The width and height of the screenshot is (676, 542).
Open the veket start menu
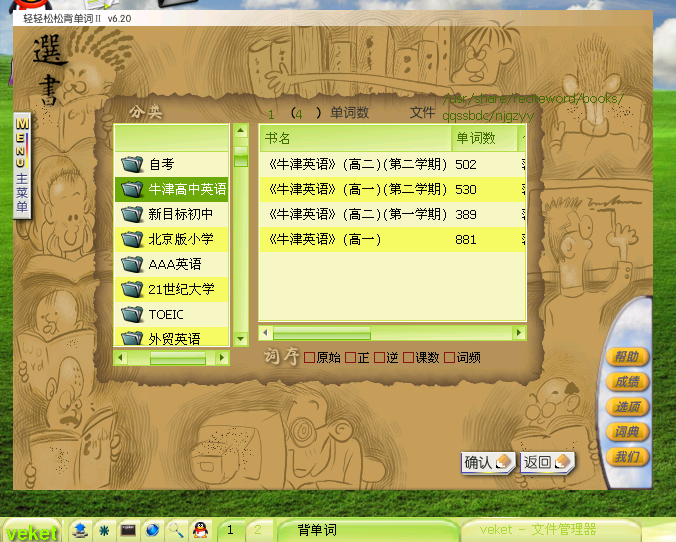tap(31, 531)
